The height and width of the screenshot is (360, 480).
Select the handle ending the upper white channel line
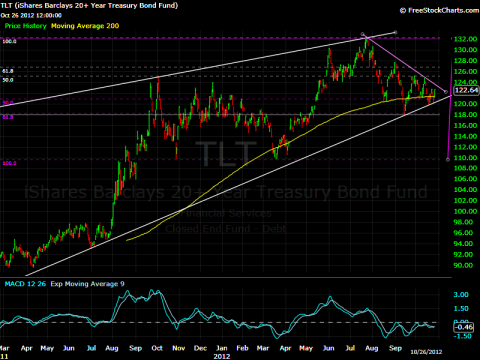pos(395,32)
